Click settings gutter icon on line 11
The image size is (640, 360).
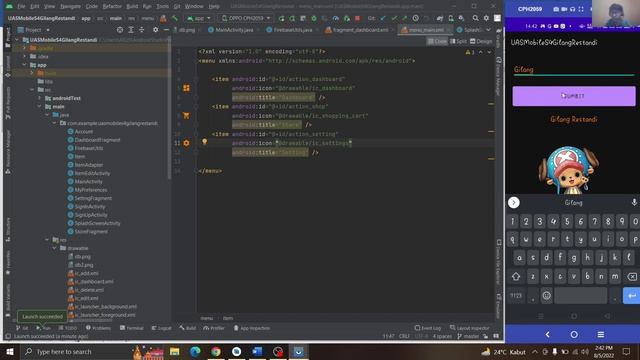pos(187,143)
